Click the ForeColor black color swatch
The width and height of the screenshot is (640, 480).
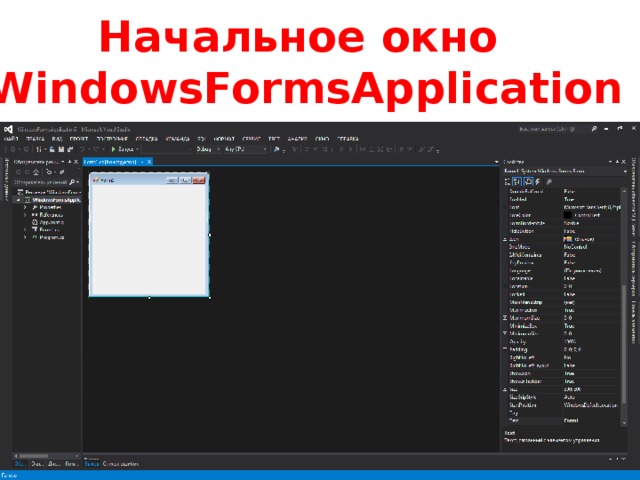pos(567,215)
